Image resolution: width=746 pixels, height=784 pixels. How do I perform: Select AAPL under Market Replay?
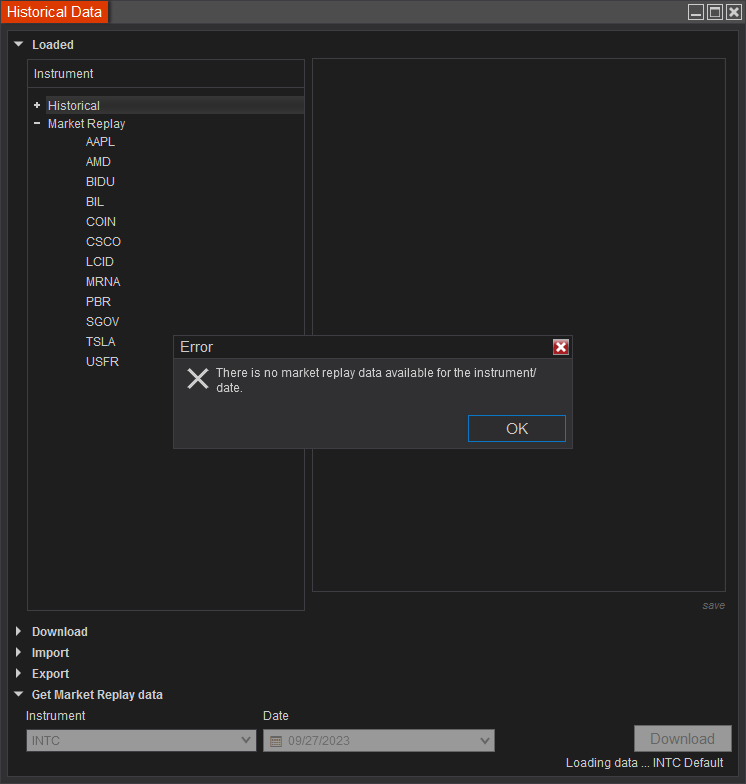tap(100, 142)
